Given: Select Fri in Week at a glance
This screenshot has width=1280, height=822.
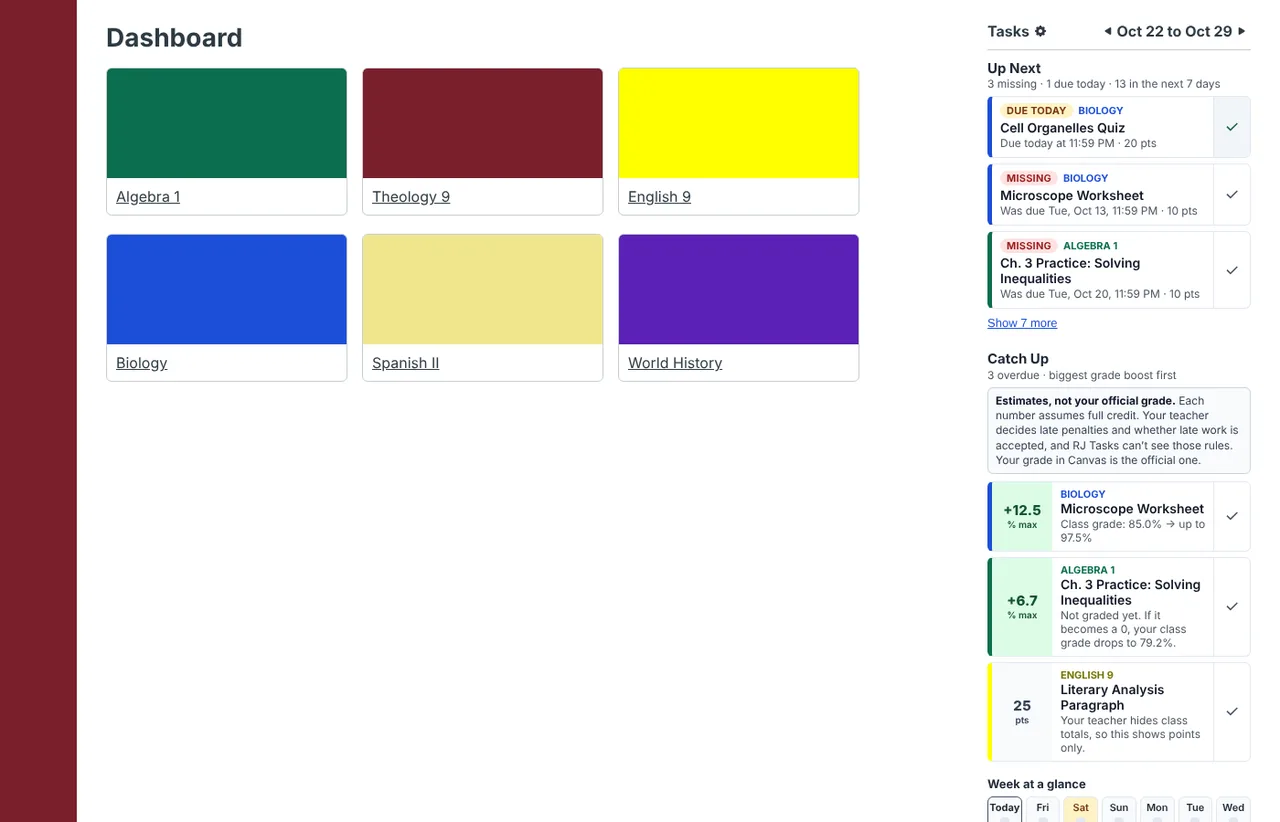Looking at the screenshot, I should click(x=1043, y=809).
